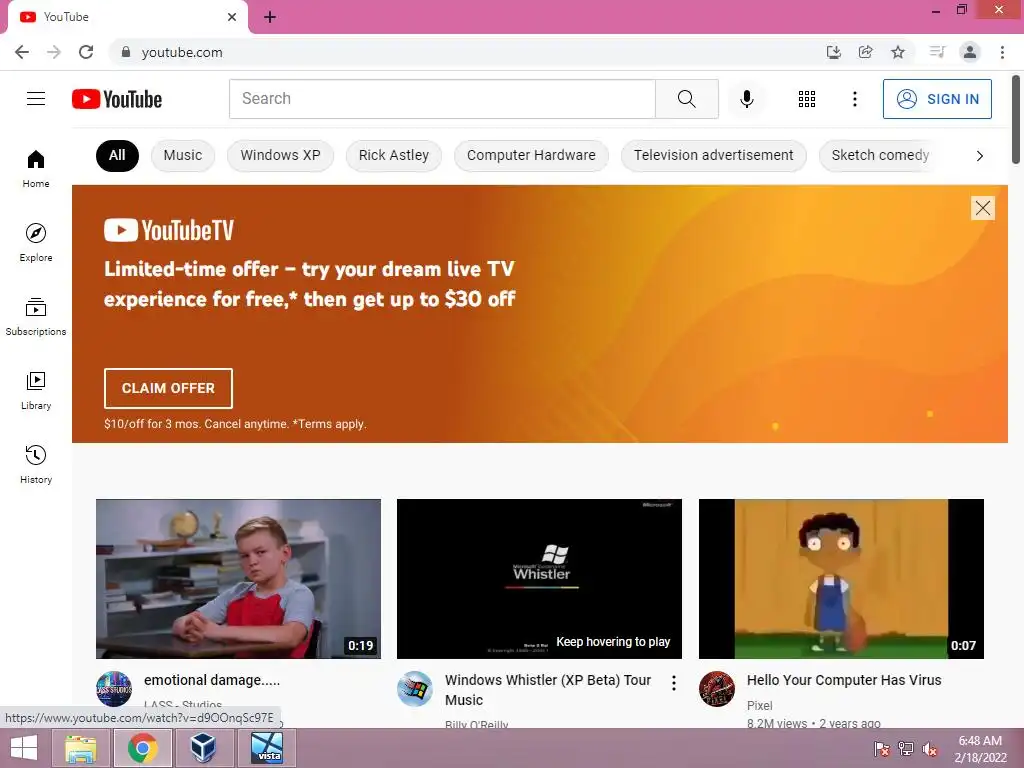Image resolution: width=1024 pixels, height=768 pixels.
Task: Open Windows Whistler Tour Music title
Action: pyautogui.click(x=548, y=690)
